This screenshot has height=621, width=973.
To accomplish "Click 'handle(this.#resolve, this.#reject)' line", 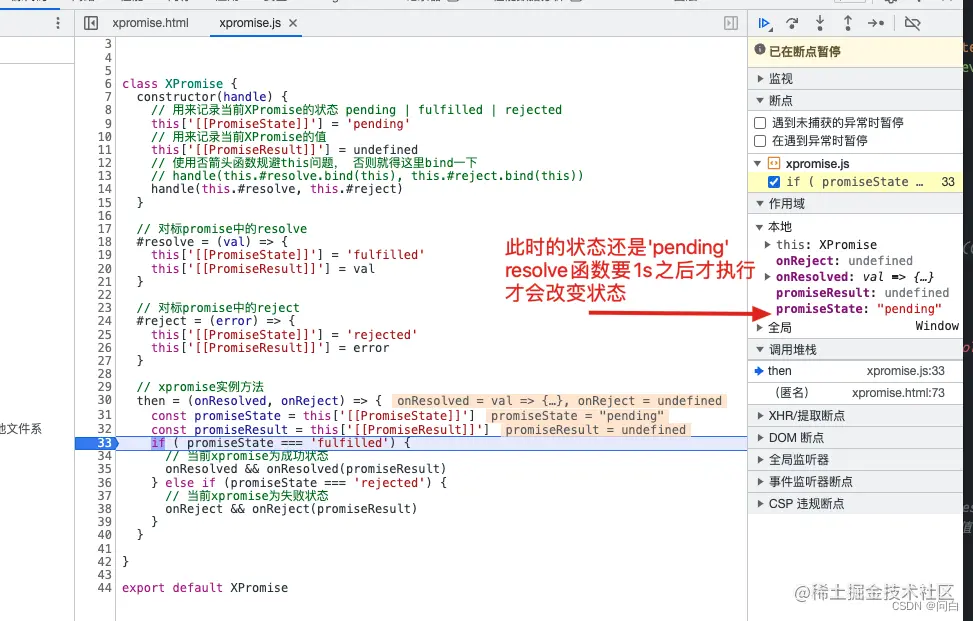I will pos(277,189).
